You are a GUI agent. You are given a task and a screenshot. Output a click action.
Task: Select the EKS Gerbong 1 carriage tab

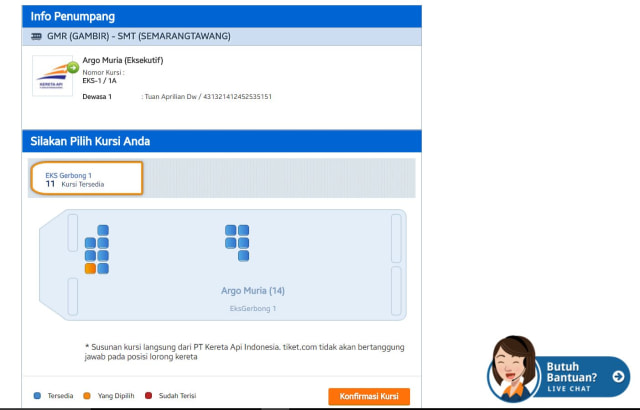pyautogui.click(x=87, y=178)
